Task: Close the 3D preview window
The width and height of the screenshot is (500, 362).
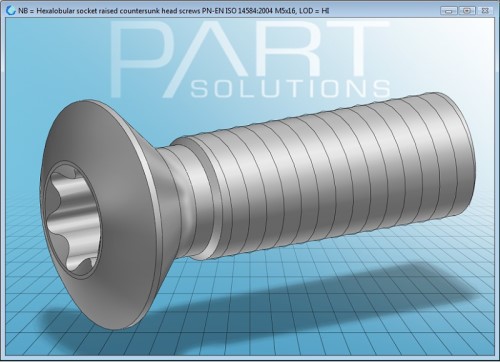Action: click(485, 11)
